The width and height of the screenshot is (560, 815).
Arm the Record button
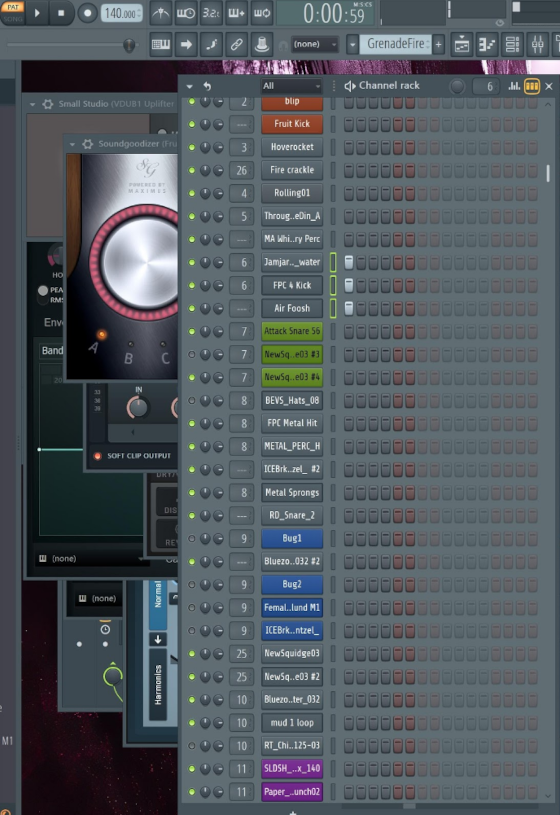(x=87, y=13)
